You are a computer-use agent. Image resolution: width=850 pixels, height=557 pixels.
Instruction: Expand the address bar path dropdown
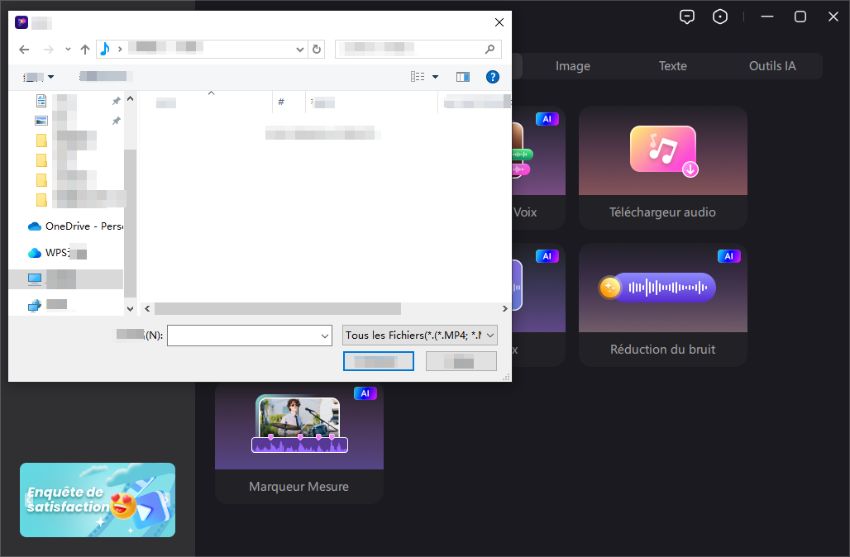[x=300, y=49]
